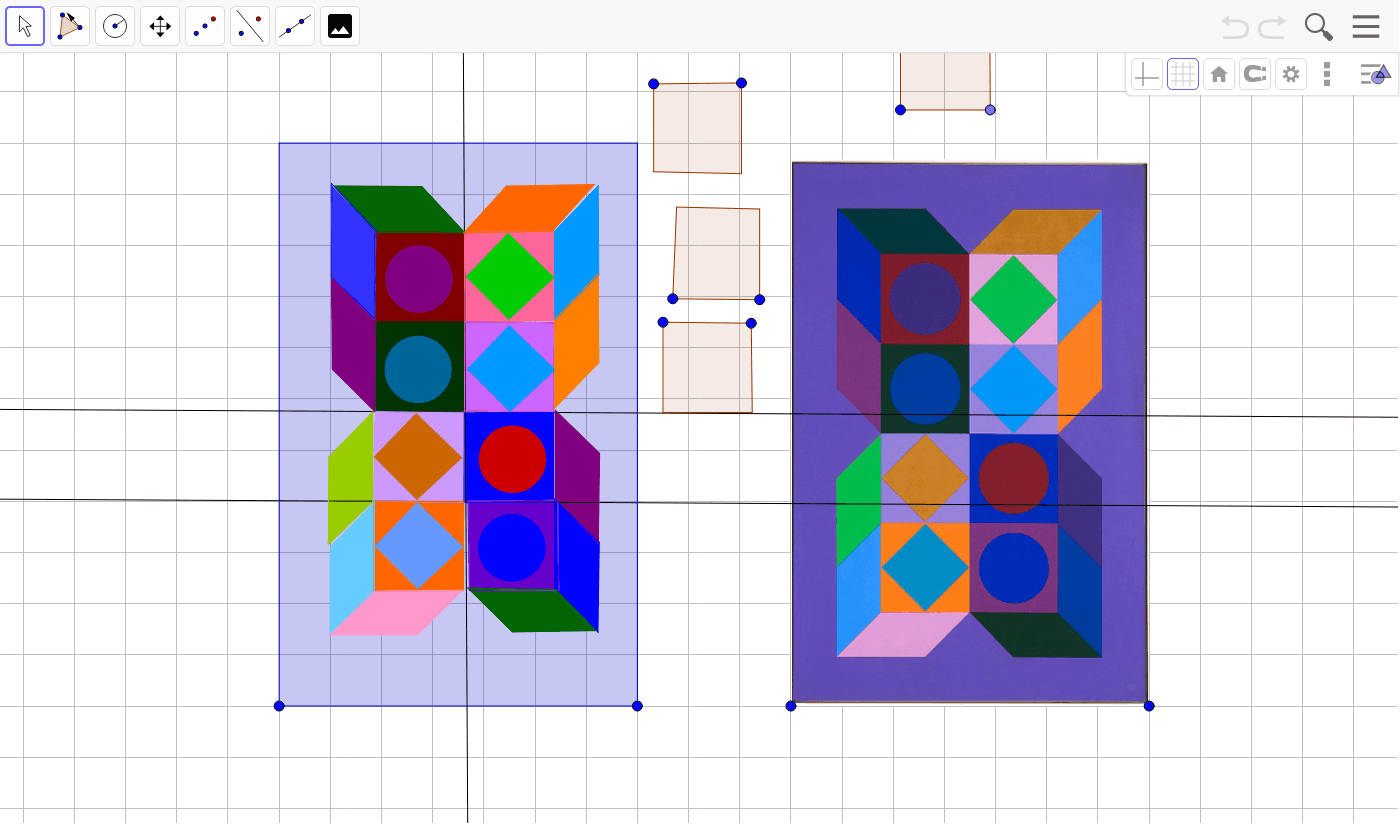Toggle the grid display button
Screen dimensions: 1400x825
pyautogui.click(x=1183, y=74)
